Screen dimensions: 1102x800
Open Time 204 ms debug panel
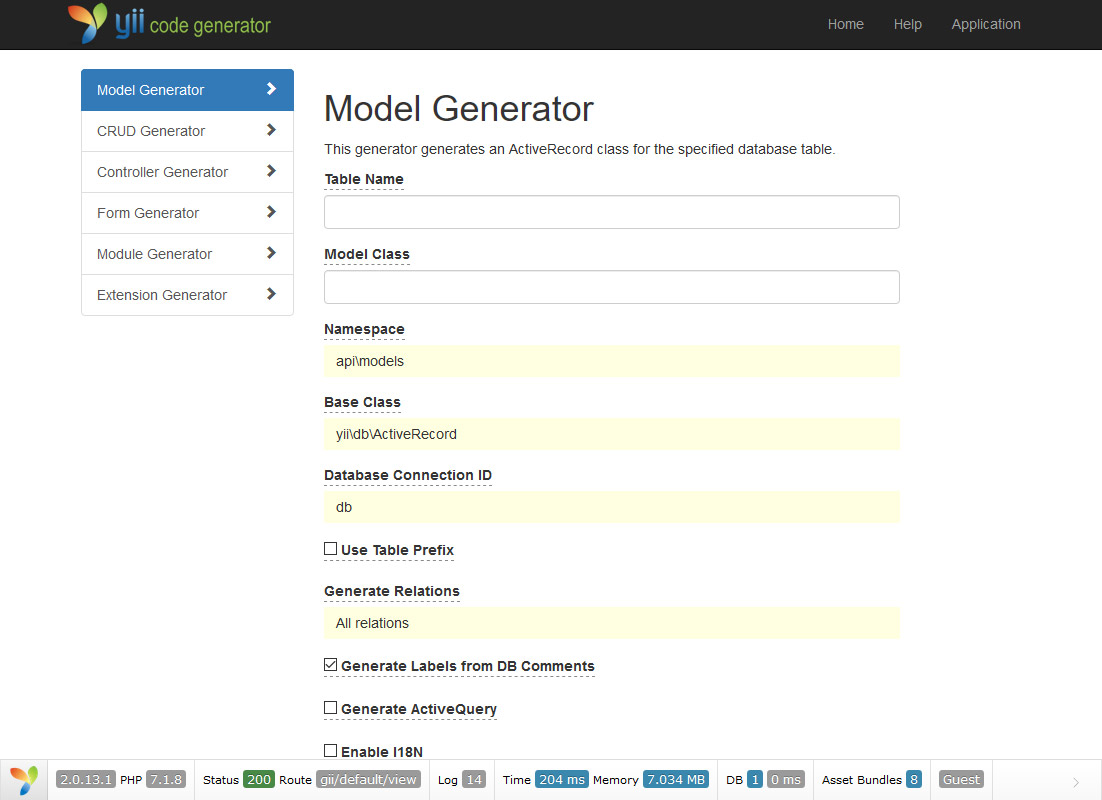(545, 780)
